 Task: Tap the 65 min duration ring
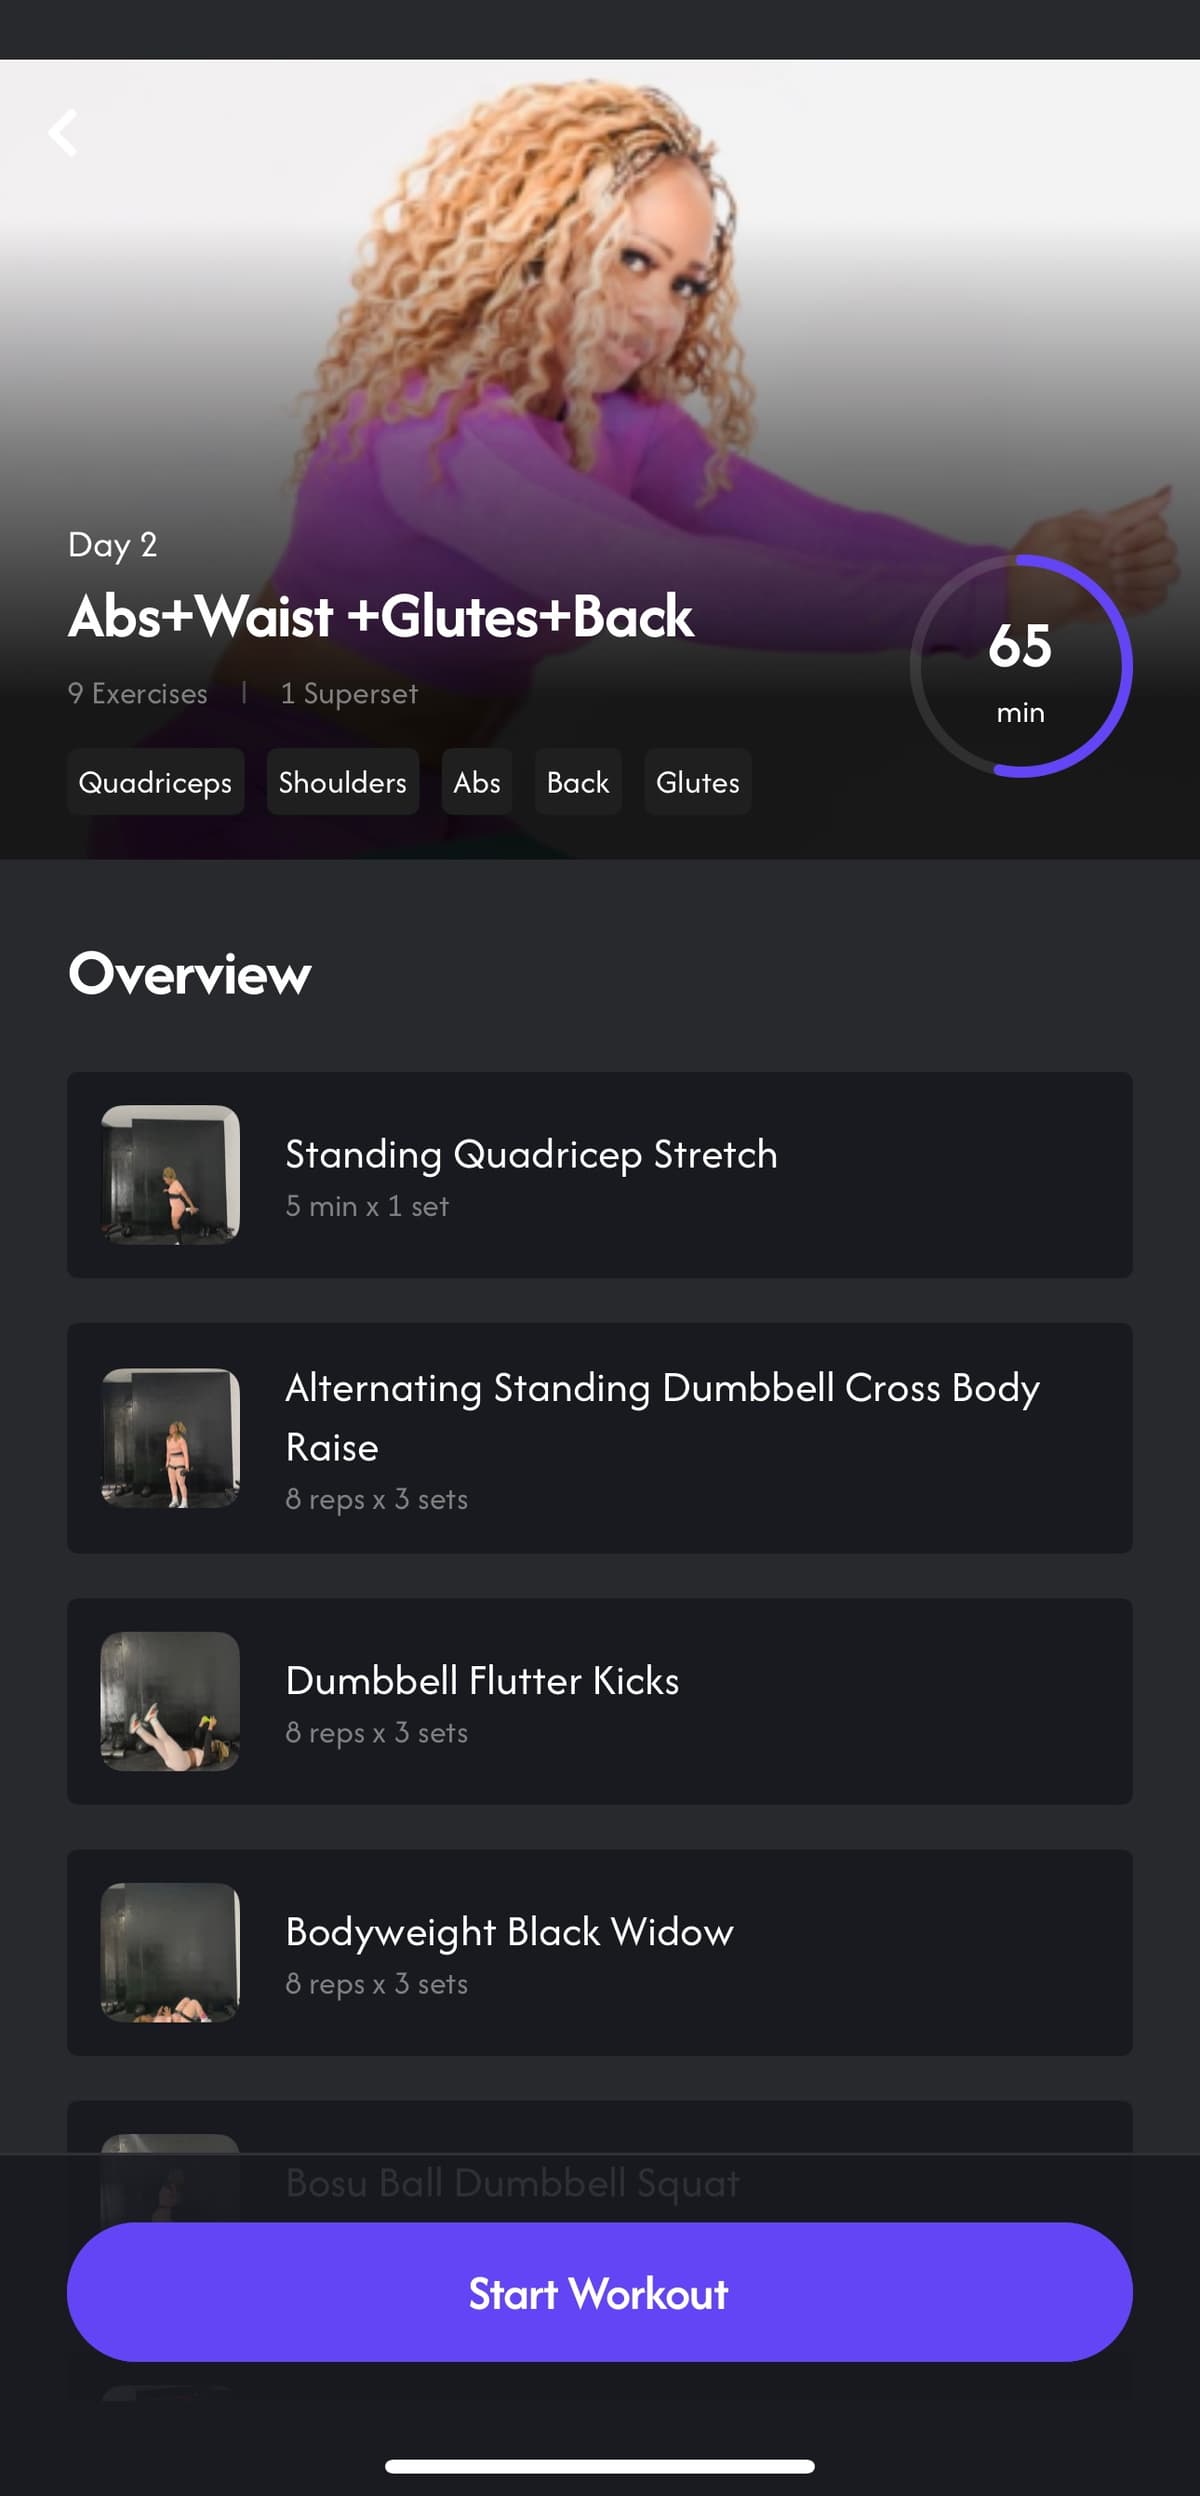tap(1021, 666)
